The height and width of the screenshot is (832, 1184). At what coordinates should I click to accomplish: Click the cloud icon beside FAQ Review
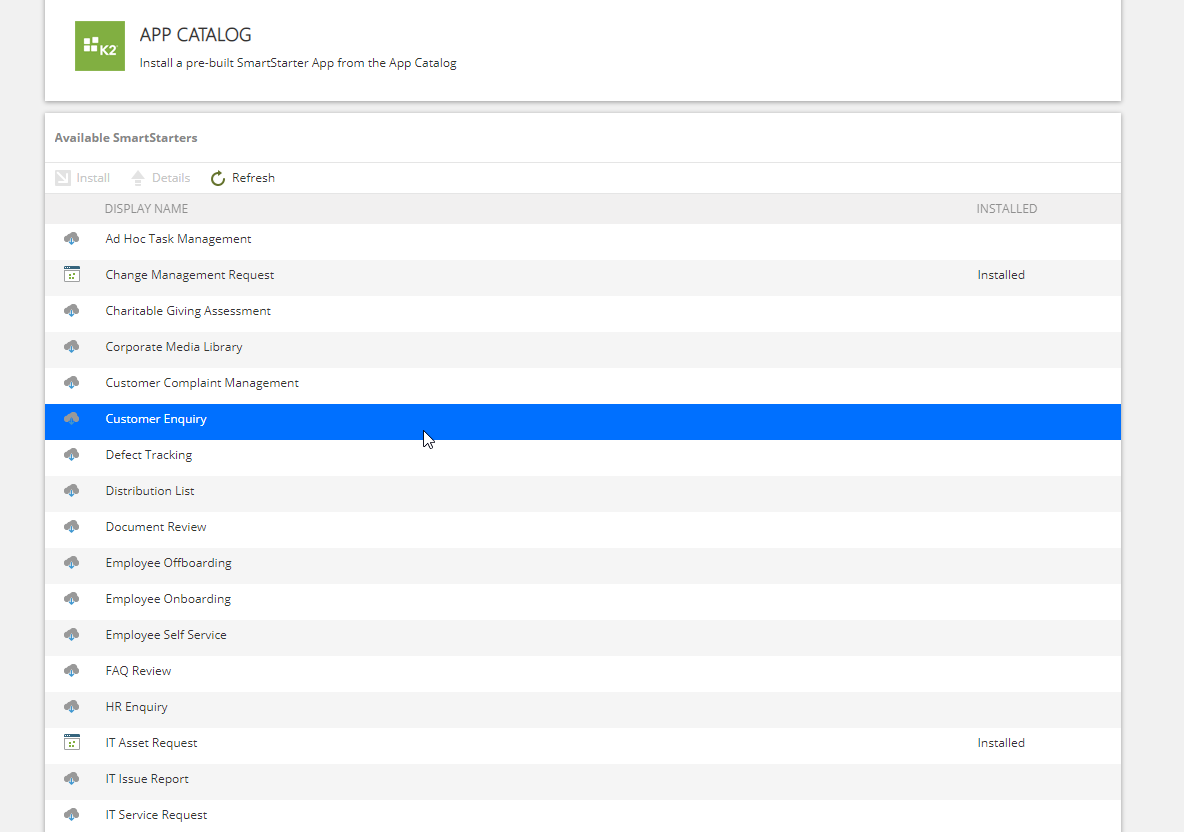click(x=72, y=670)
